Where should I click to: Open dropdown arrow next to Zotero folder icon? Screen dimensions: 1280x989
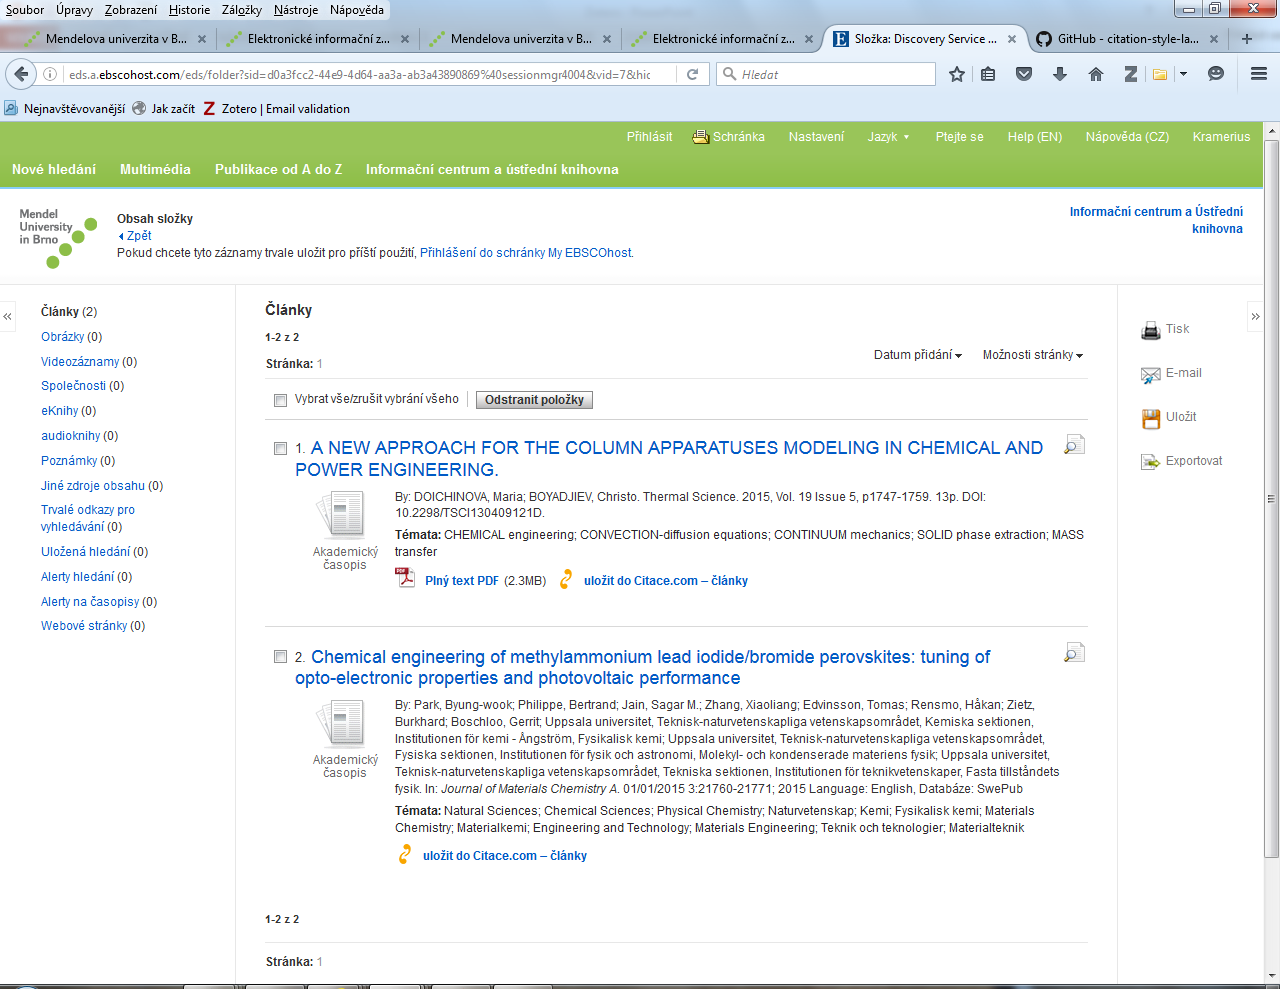click(x=1184, y=74)
